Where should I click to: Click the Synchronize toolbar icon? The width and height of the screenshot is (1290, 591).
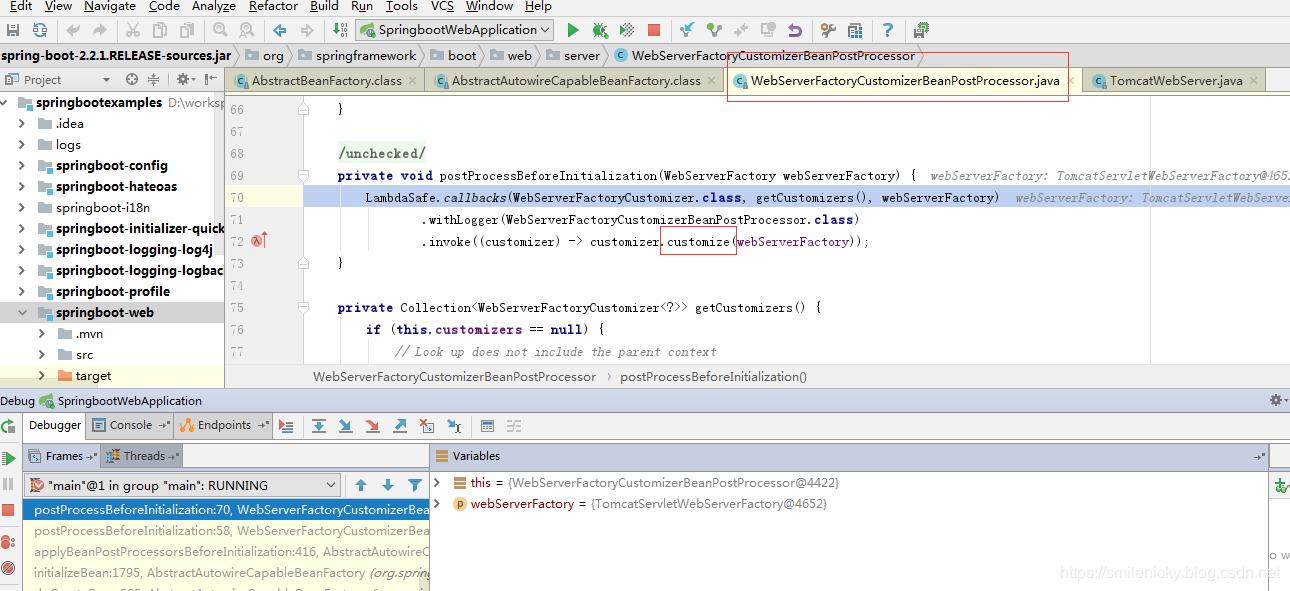pos(39,30)
